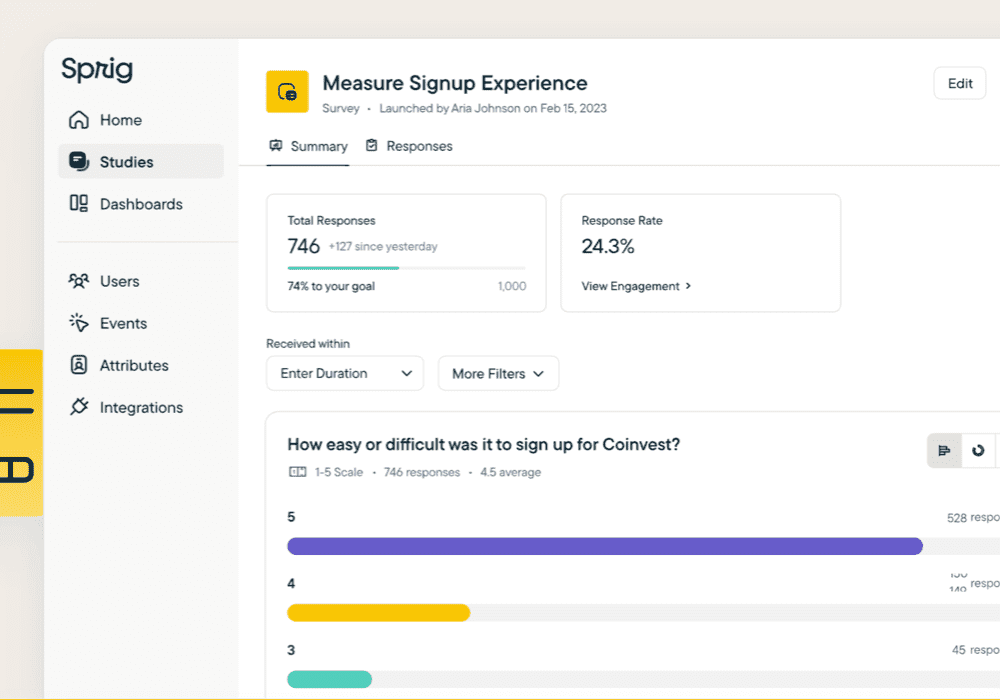Screen dimensions: 1000x700
Task: Select the Summary tab
Action: (308, 146)
